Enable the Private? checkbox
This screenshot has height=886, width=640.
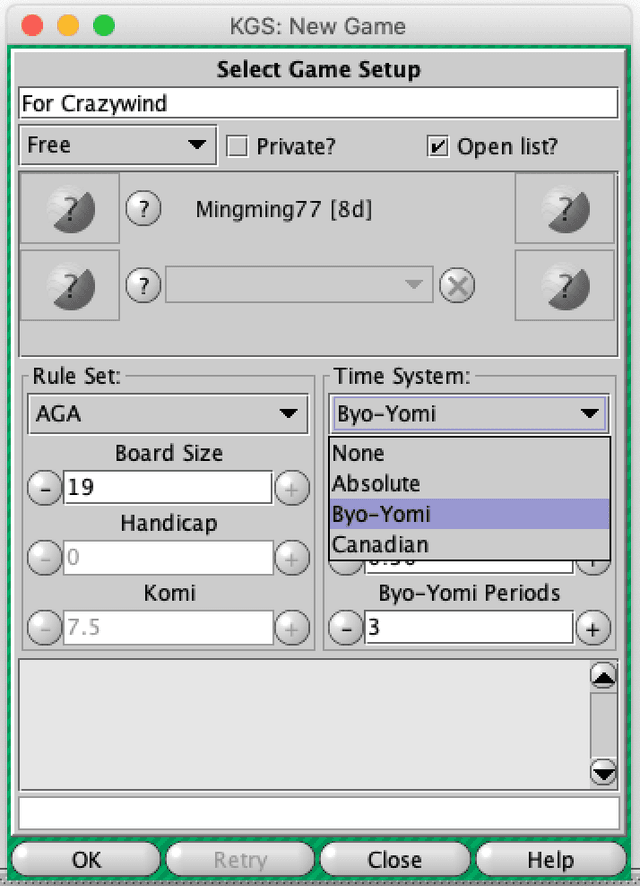pyautogui.click(x=237, y=146)
